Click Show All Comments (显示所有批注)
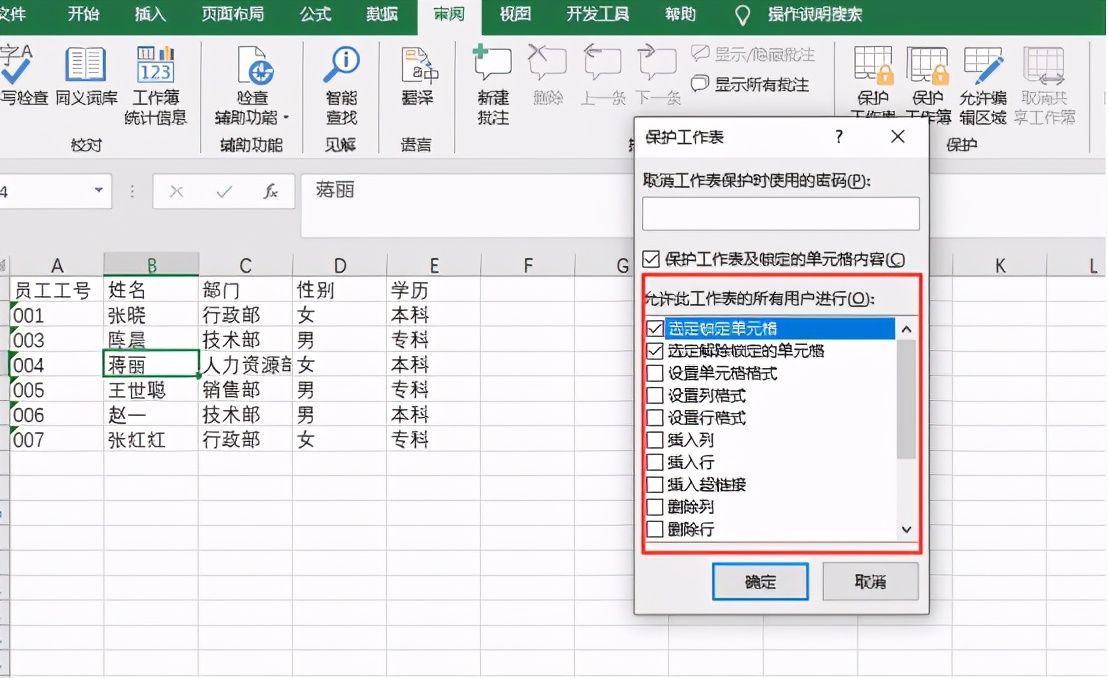 point(750,84)
